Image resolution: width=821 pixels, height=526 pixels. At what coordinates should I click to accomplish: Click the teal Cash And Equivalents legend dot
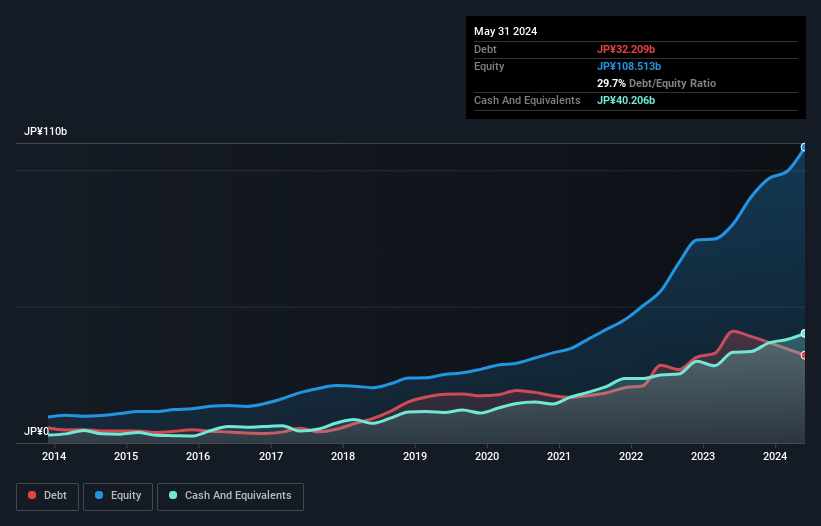coord(173,495)
